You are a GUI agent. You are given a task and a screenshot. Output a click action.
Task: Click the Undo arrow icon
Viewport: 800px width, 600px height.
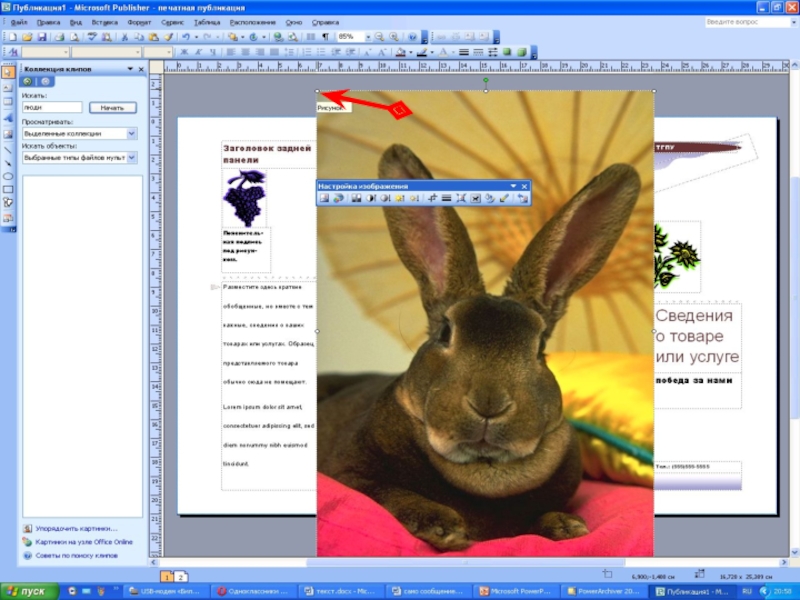pyautogui.click(x=186, y=37)
